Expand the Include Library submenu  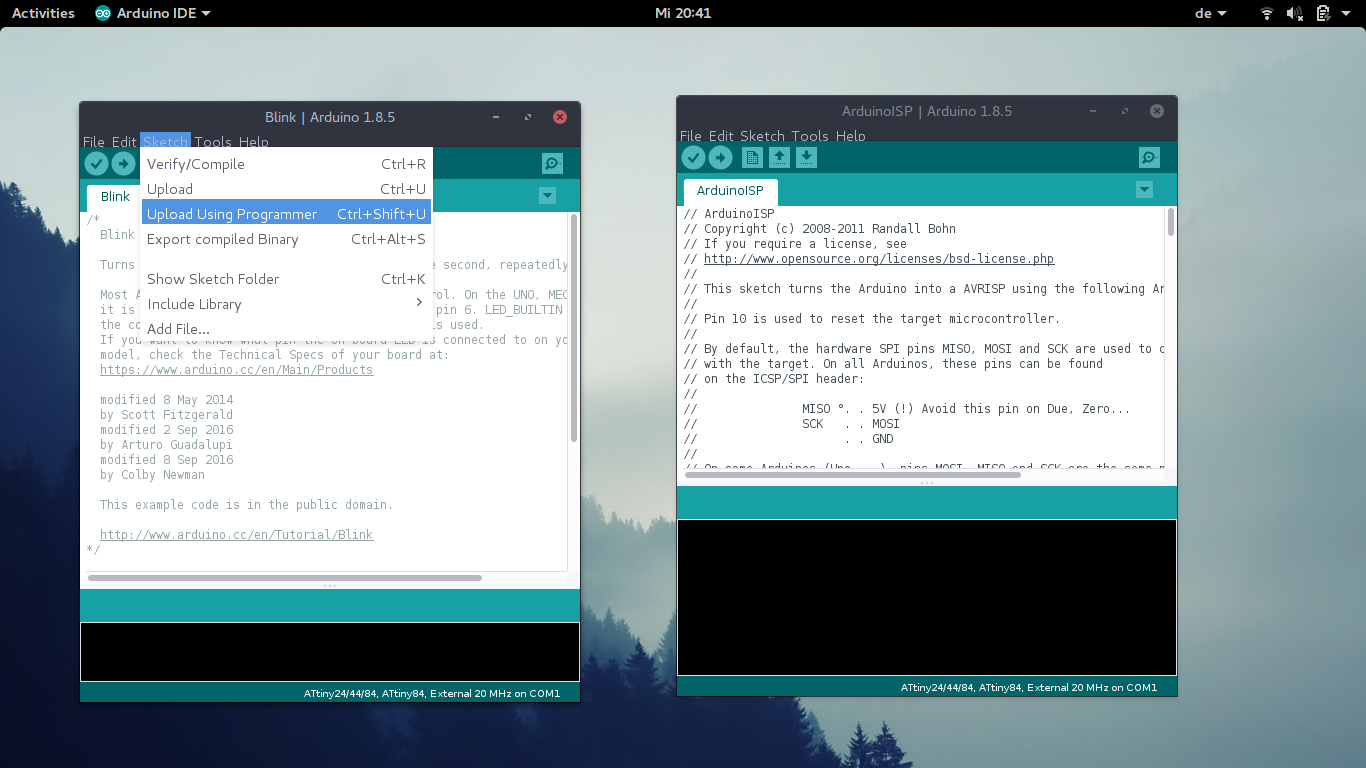[286, 304]
